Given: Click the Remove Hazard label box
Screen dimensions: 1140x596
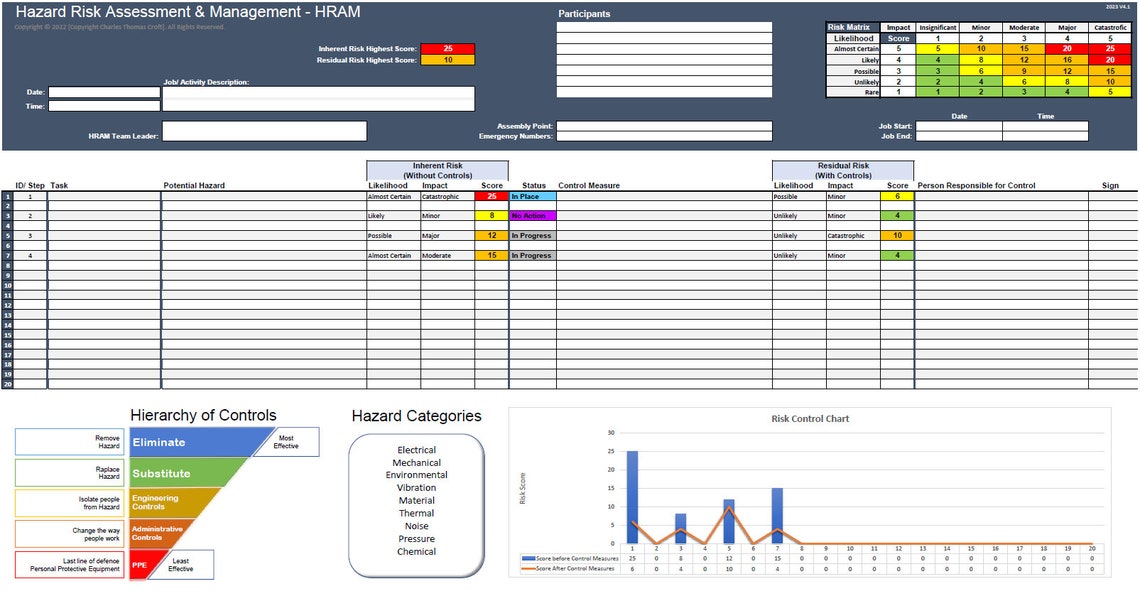Looking at the screenshot, I should click(x=67, y=441).
